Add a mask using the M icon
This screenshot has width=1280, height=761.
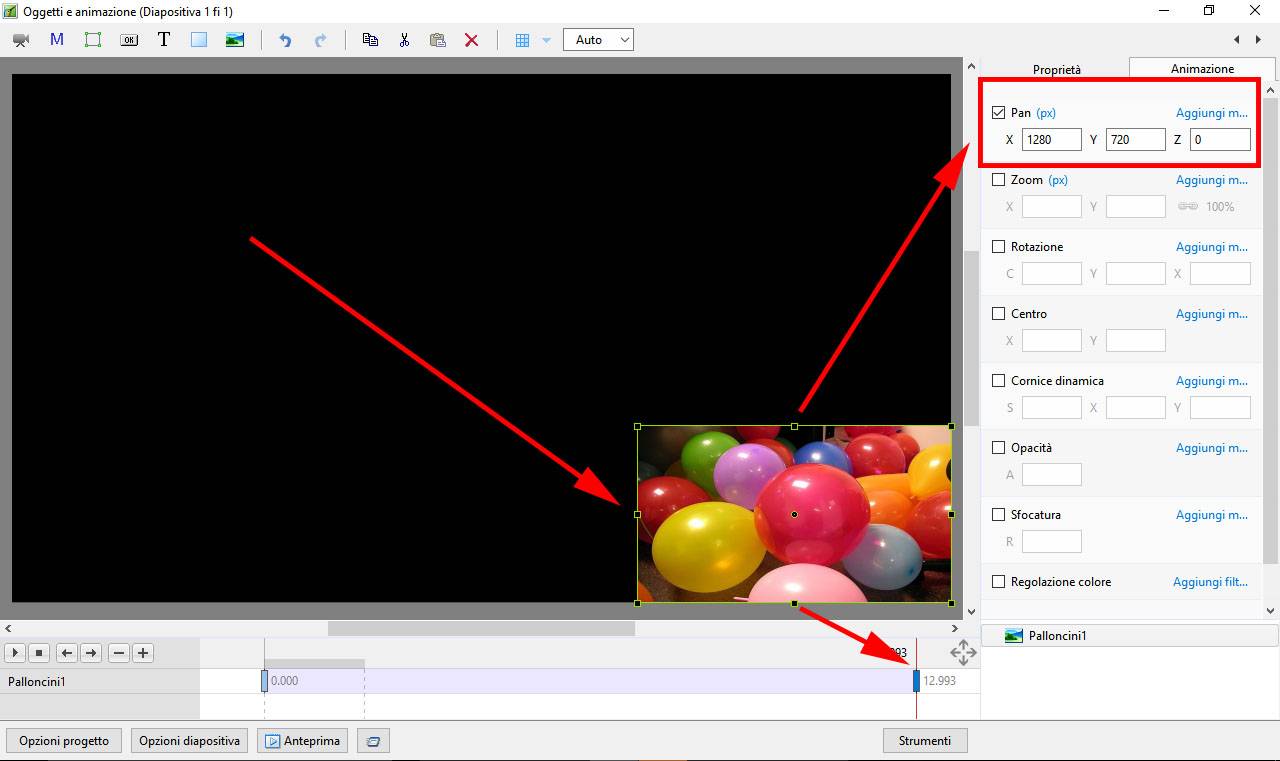[x=57, y=40]
